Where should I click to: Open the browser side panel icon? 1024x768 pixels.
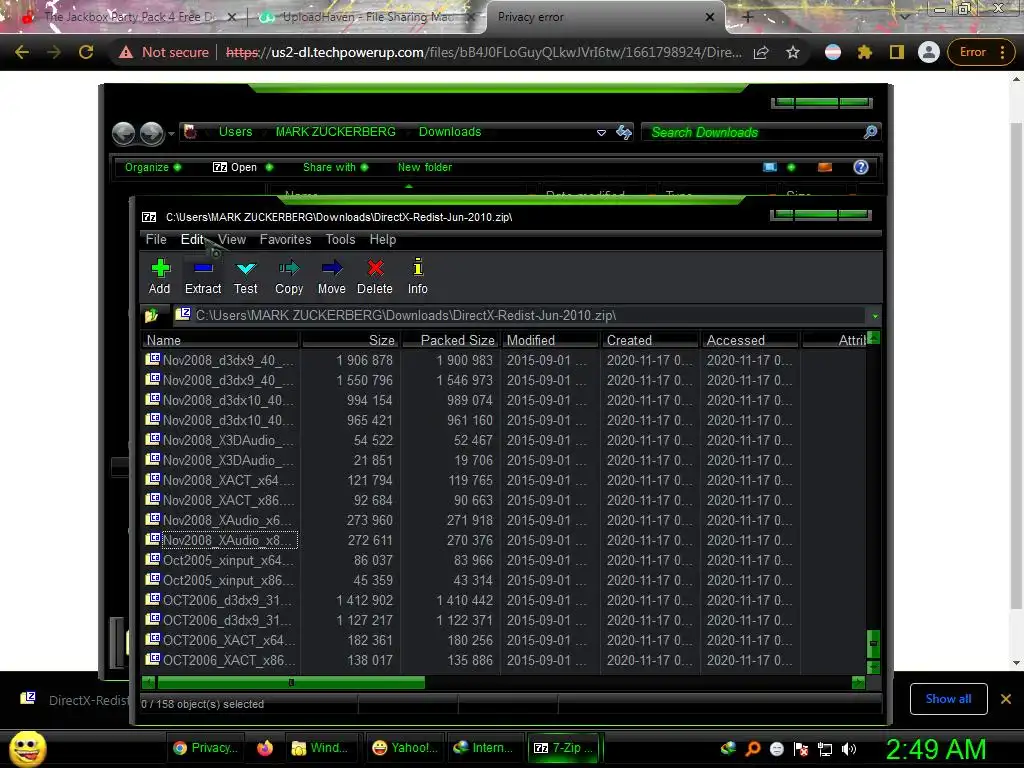pos(897,52)
